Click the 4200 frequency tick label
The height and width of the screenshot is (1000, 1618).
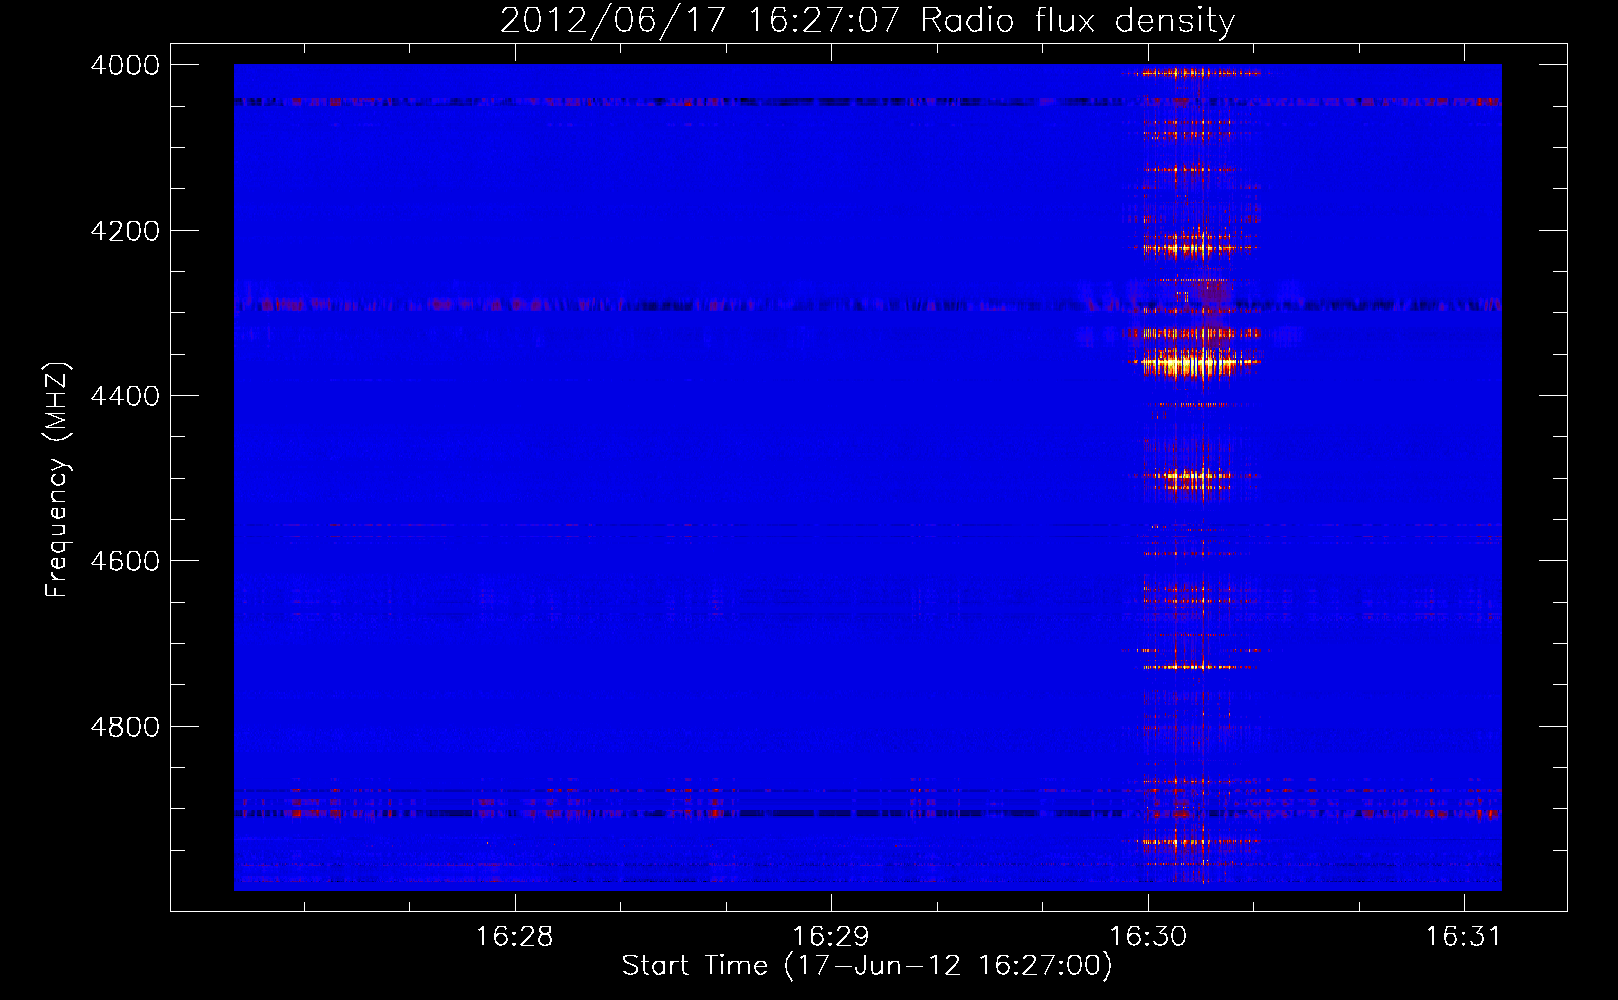[125, 231]
